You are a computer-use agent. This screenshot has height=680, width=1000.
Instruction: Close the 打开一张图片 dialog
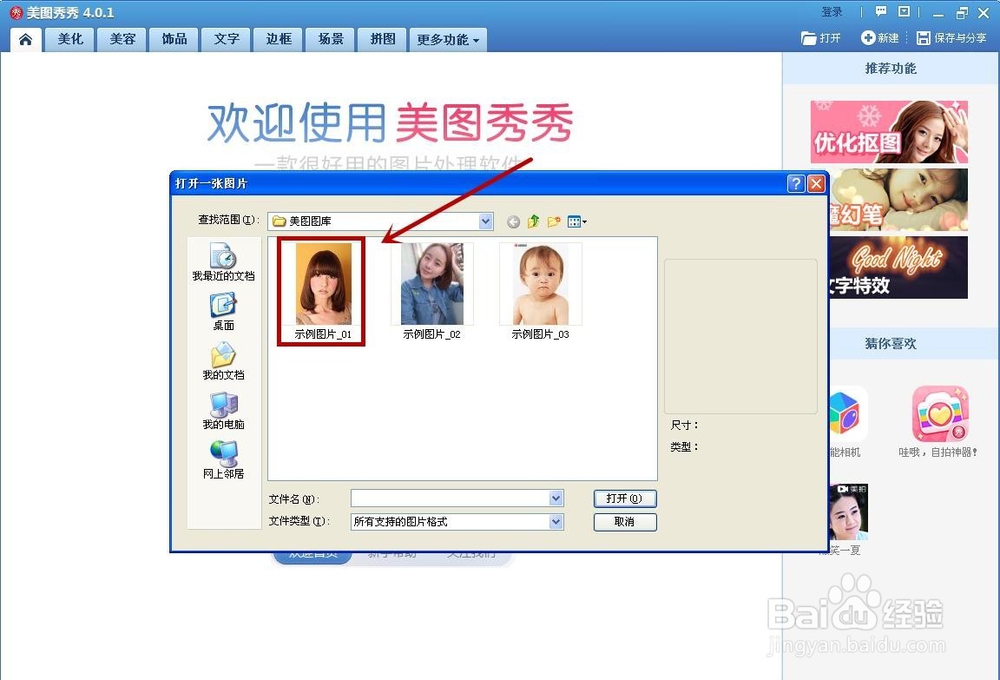(816, 184)
